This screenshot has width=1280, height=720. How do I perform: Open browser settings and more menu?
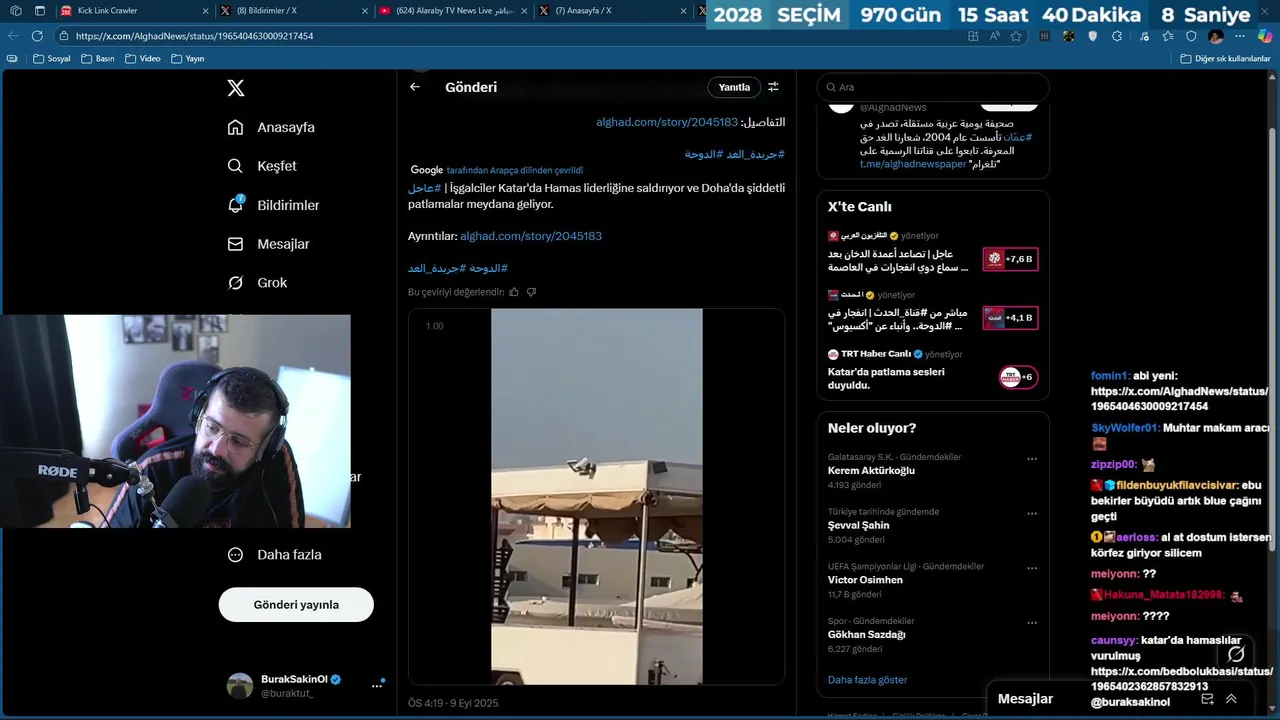(x=1240, y=35)
